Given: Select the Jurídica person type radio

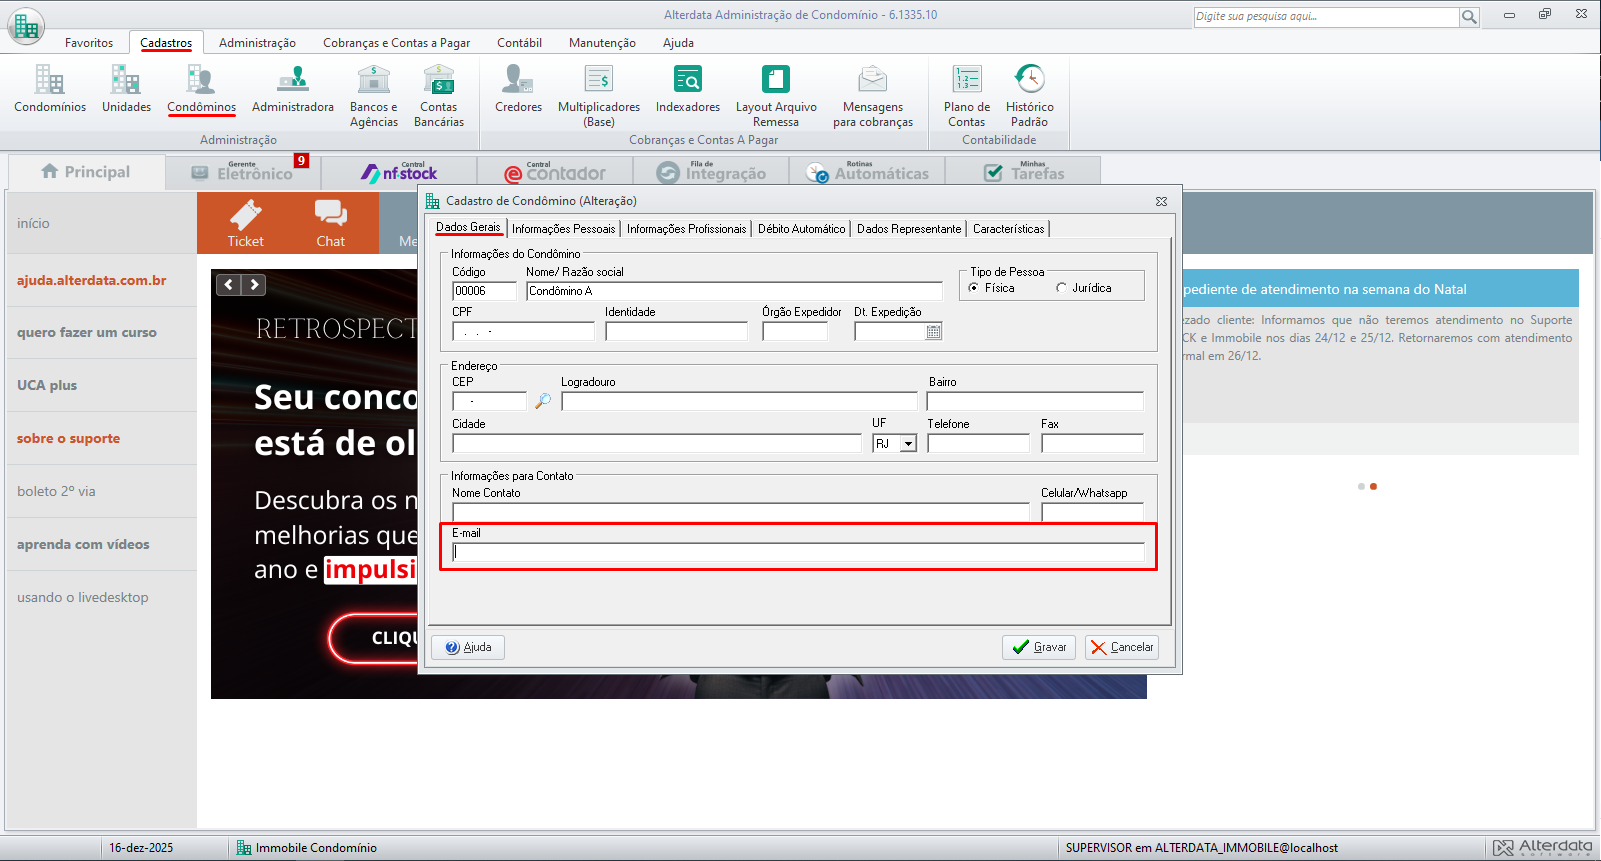Looking at the screenshot, I should [1061, 288].
